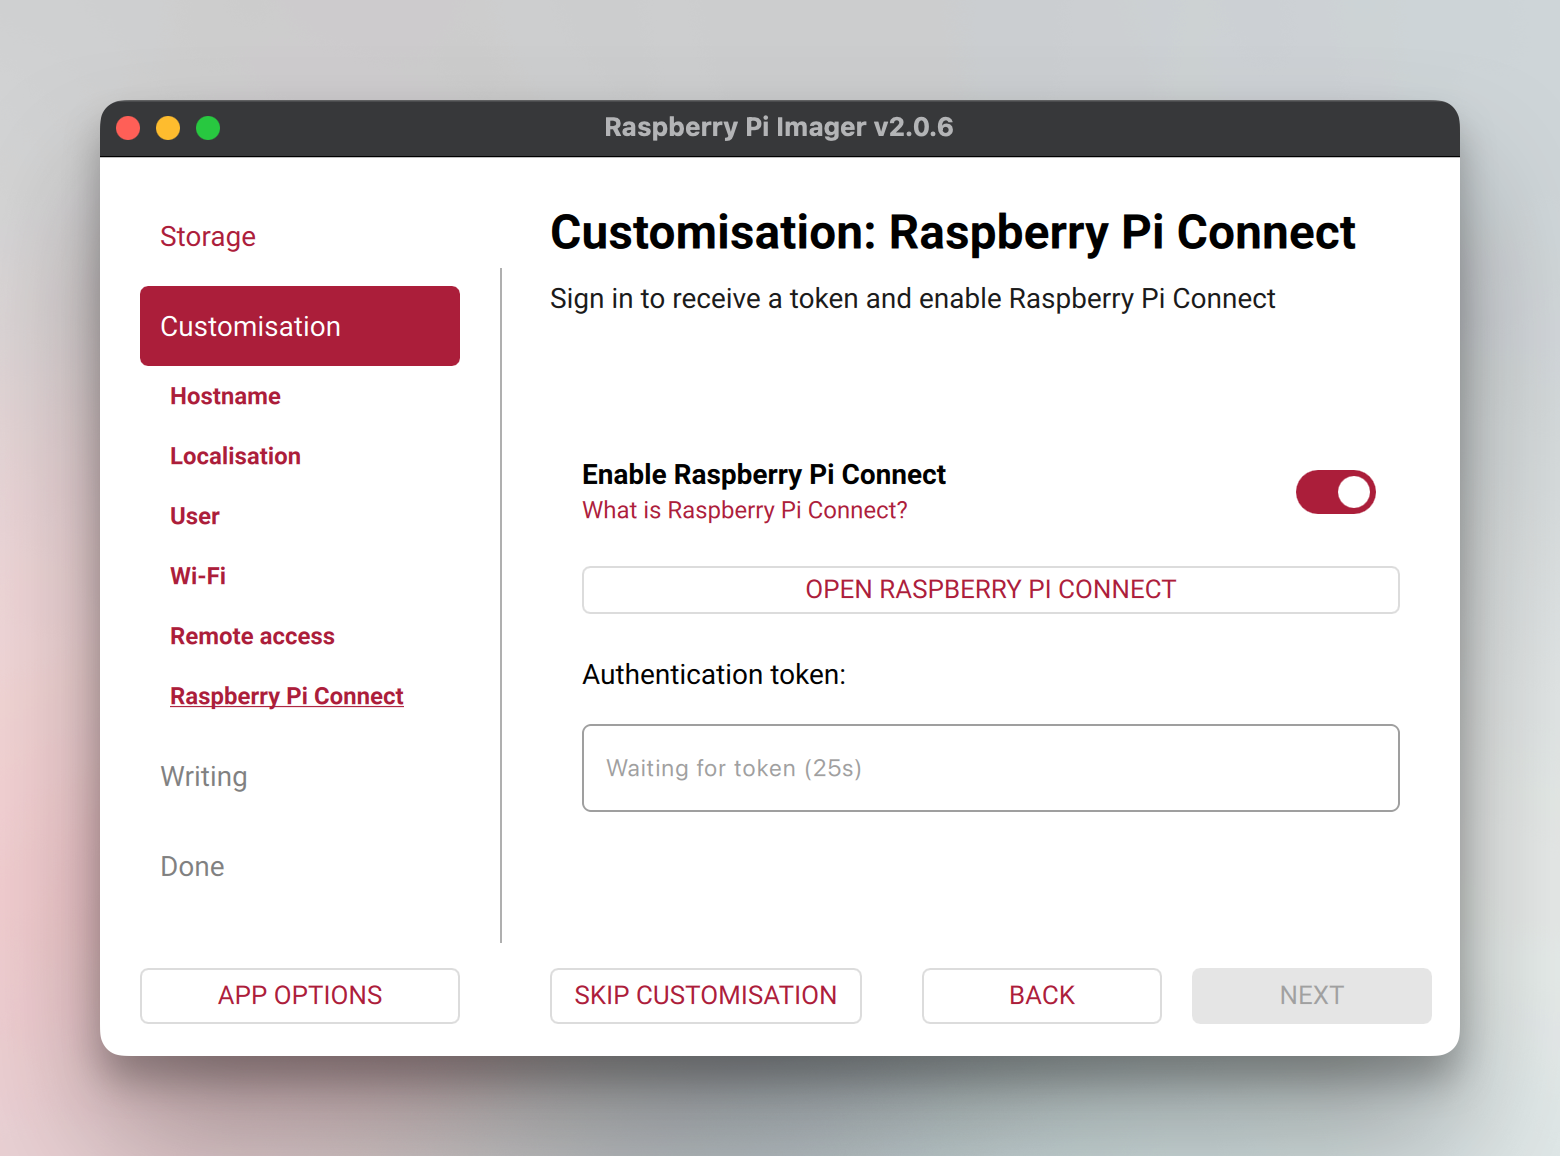Go back with the Back button
The height and width of the screenshot is (1156, 1560).
1042,996
